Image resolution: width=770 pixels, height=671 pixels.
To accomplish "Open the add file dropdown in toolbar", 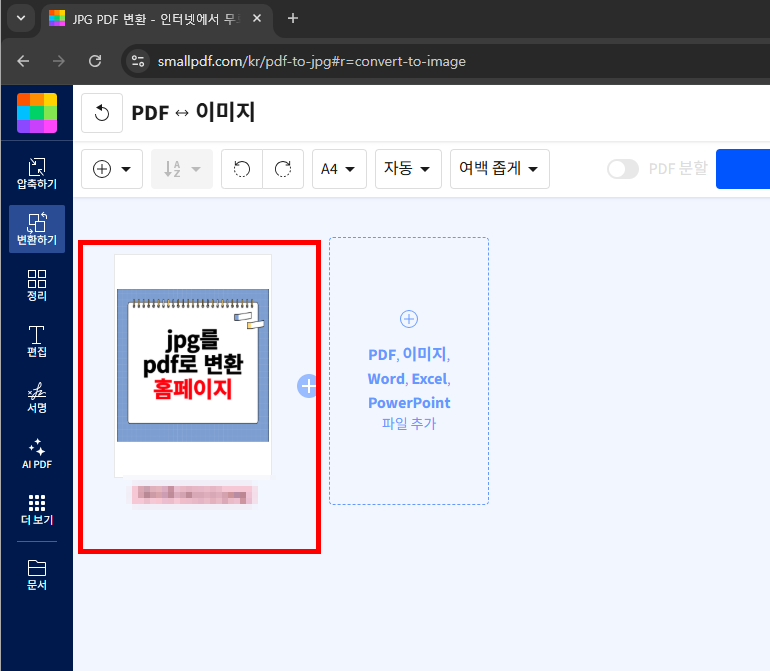I will [x=112, y=169].
